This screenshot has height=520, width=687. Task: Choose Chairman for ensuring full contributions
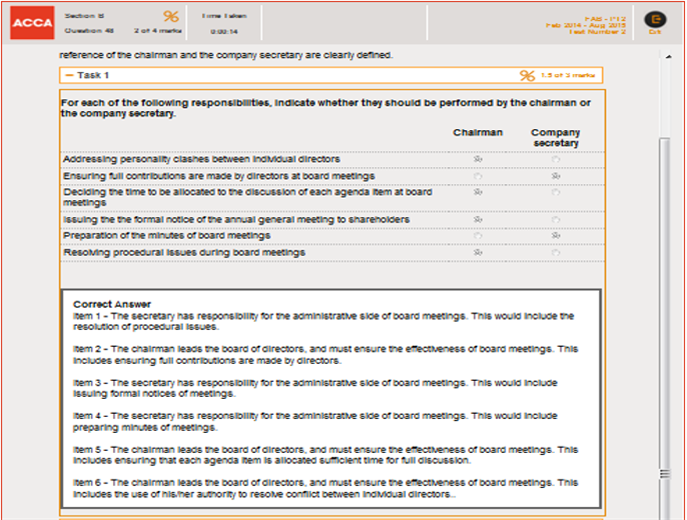pos(478,176)
